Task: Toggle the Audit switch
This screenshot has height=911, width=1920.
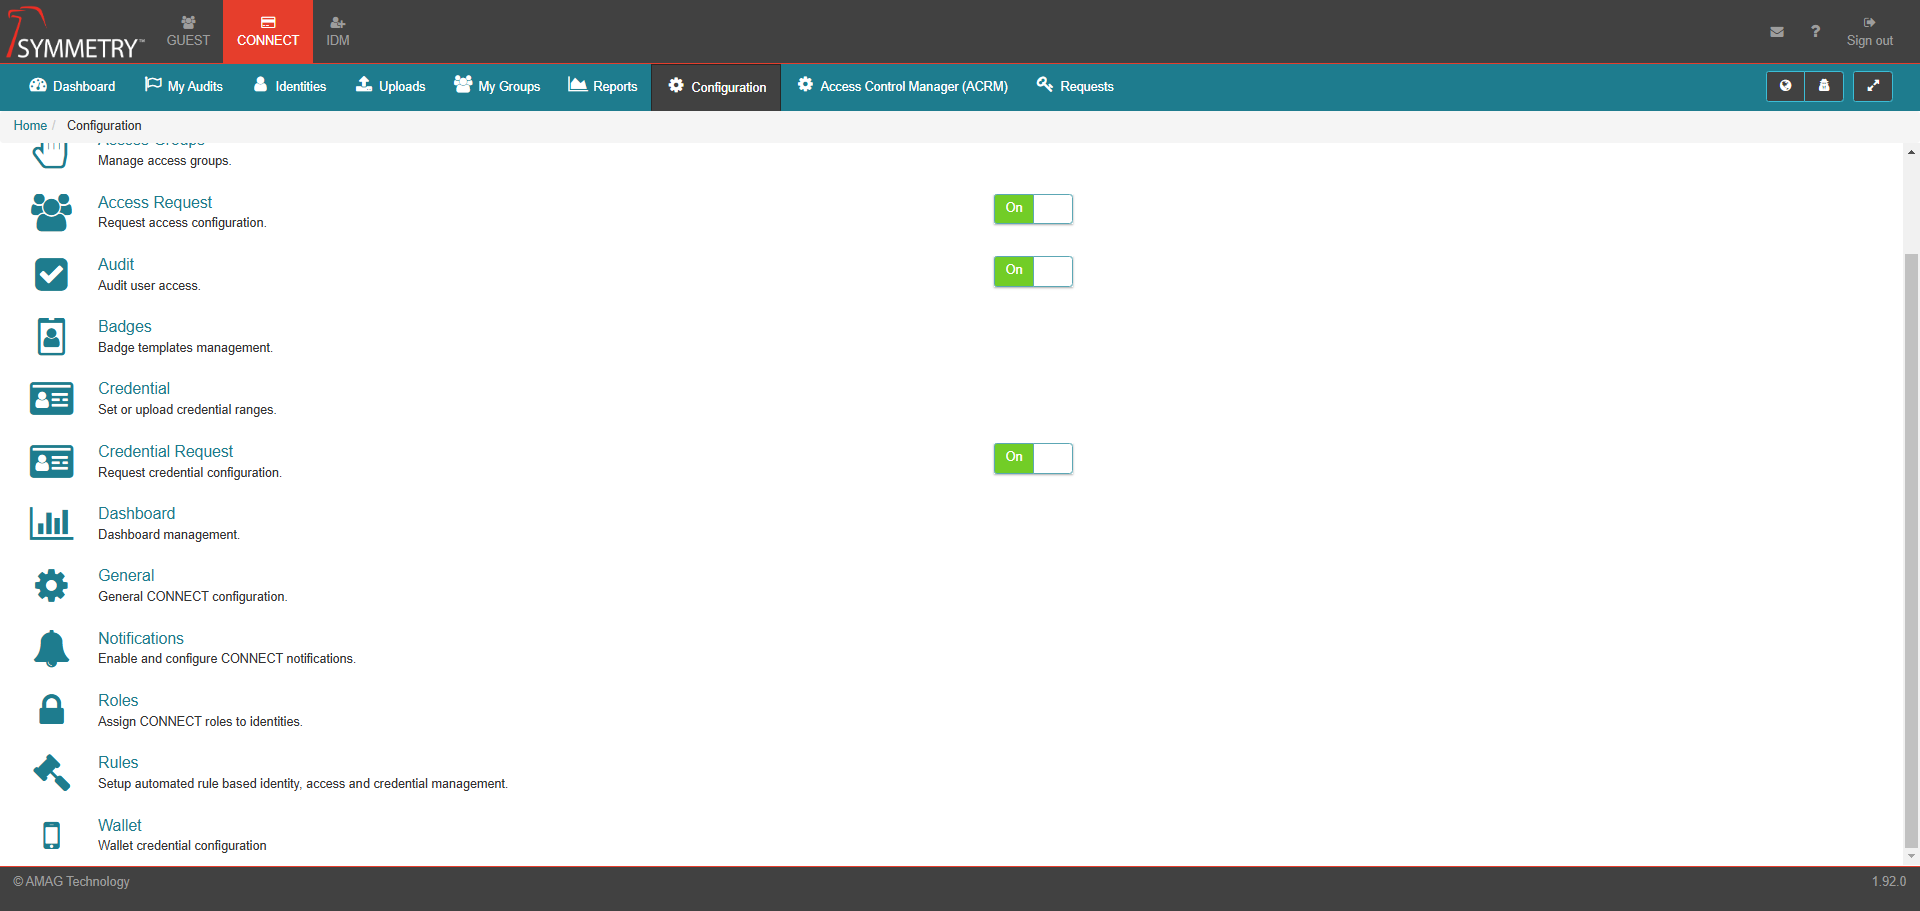Action: [1033, 271]
